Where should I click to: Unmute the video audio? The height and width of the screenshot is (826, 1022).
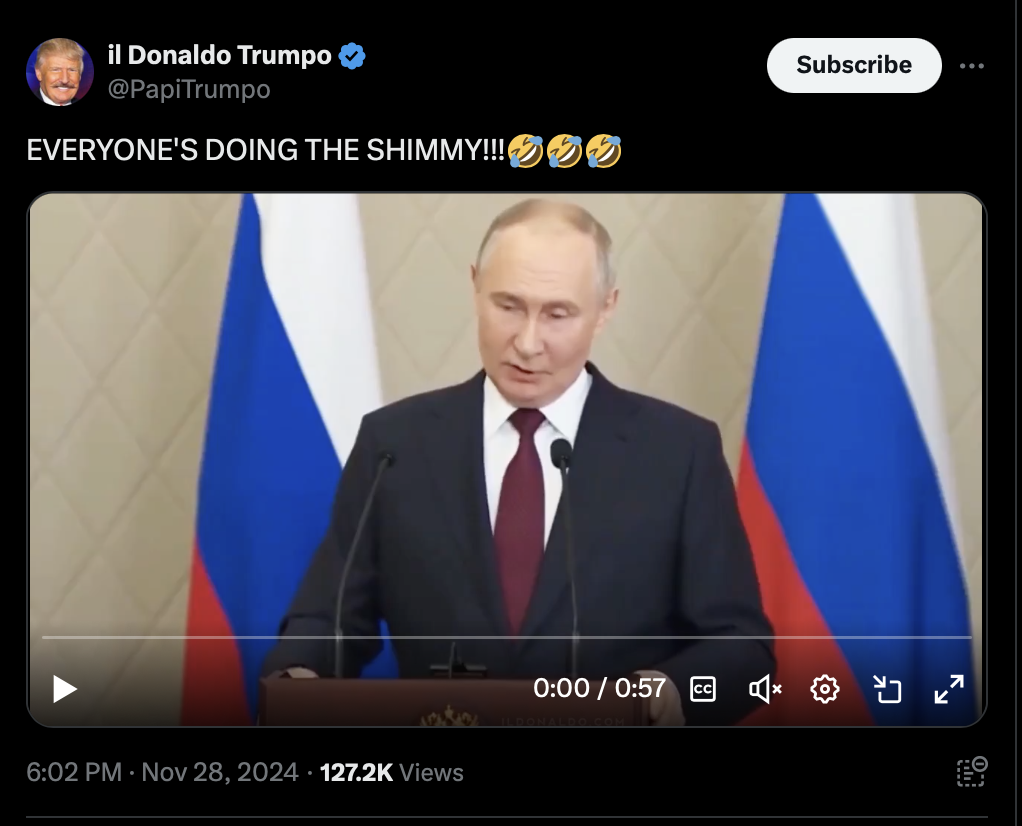pos(765,689)
